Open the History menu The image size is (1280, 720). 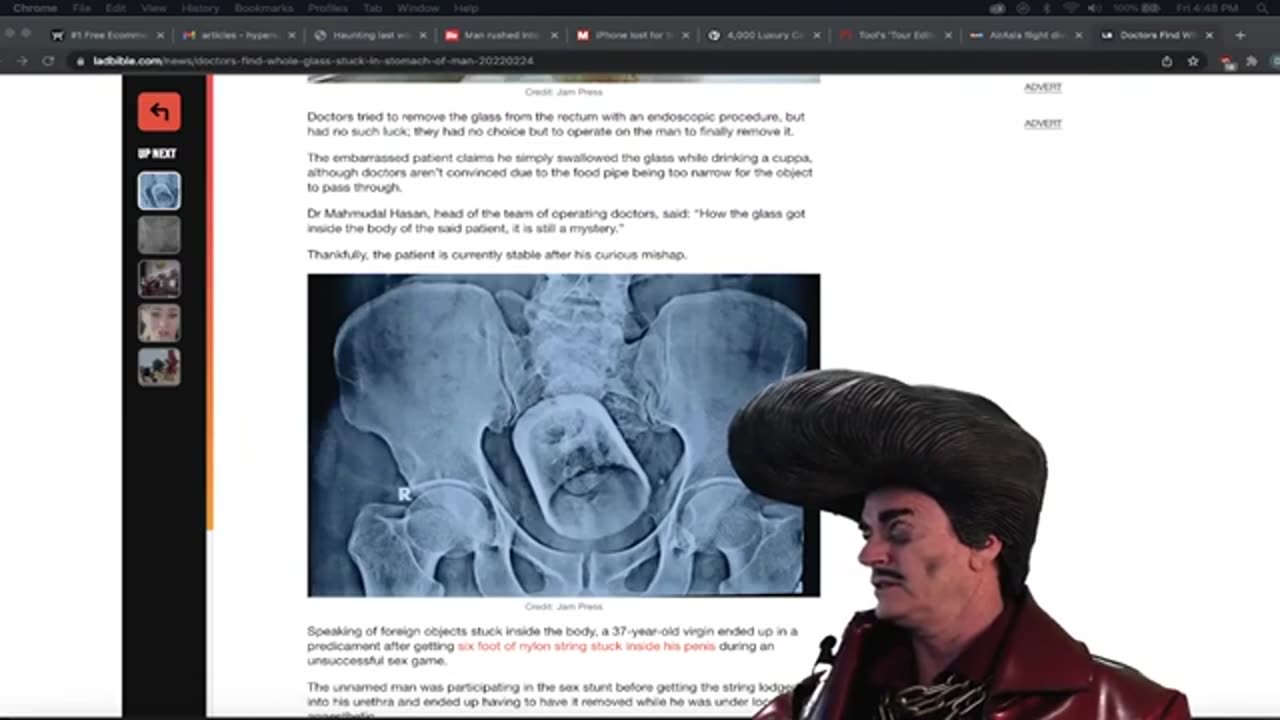(200, 8)
